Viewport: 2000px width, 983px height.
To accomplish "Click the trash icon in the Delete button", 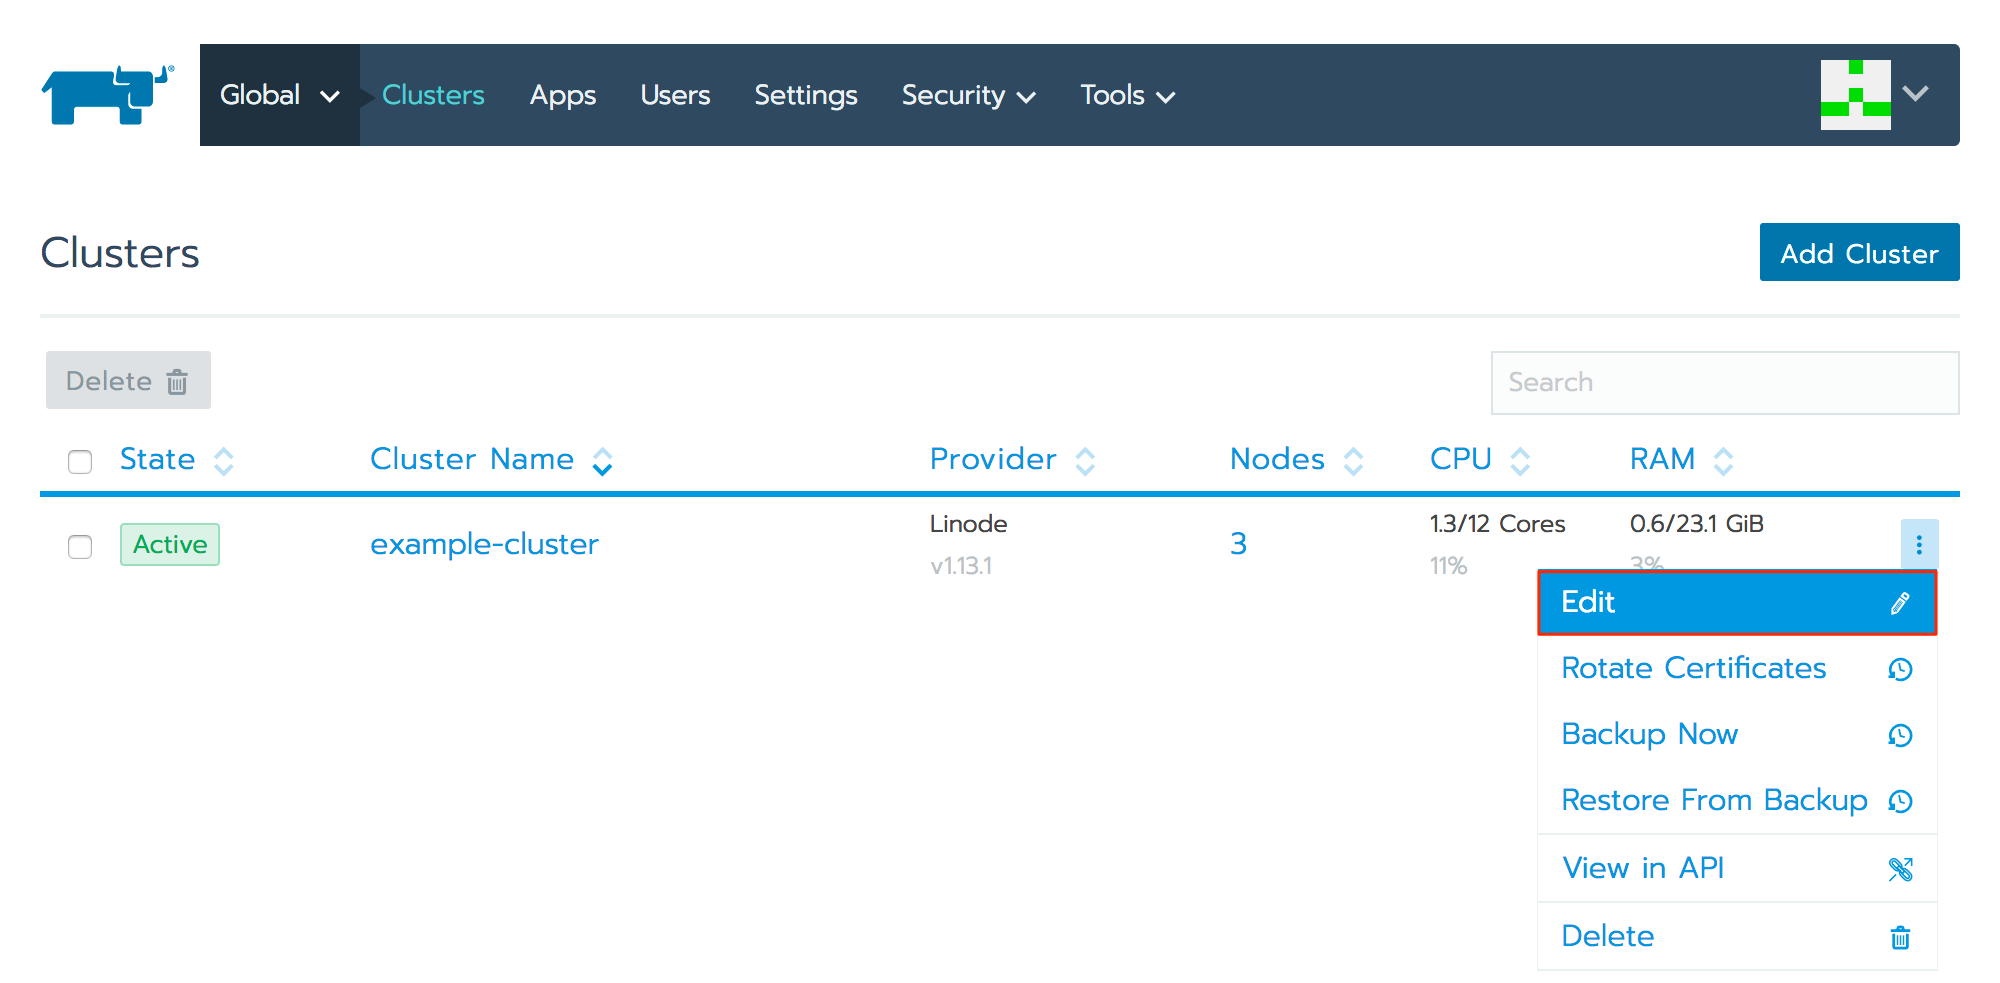I will pos(178,381).
